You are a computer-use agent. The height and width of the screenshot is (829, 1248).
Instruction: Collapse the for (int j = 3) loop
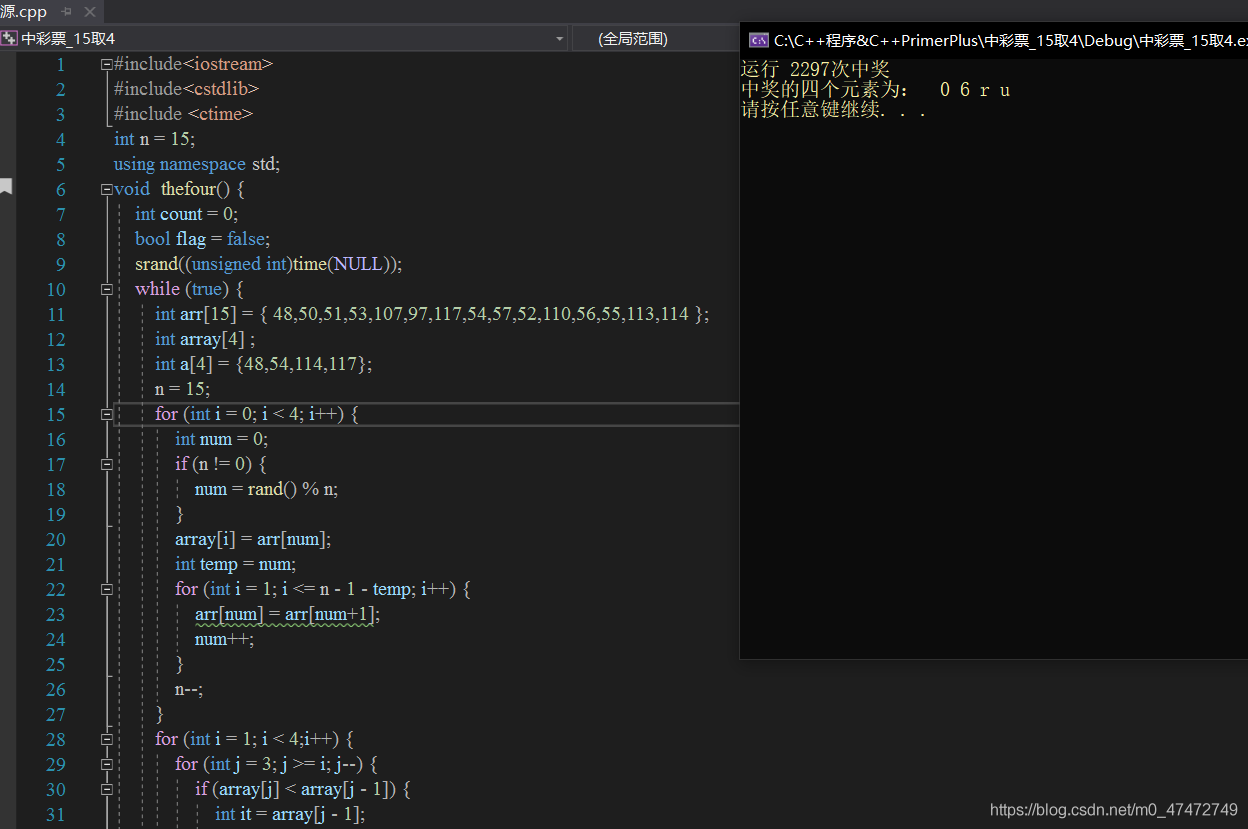click(x=107, y=764)
